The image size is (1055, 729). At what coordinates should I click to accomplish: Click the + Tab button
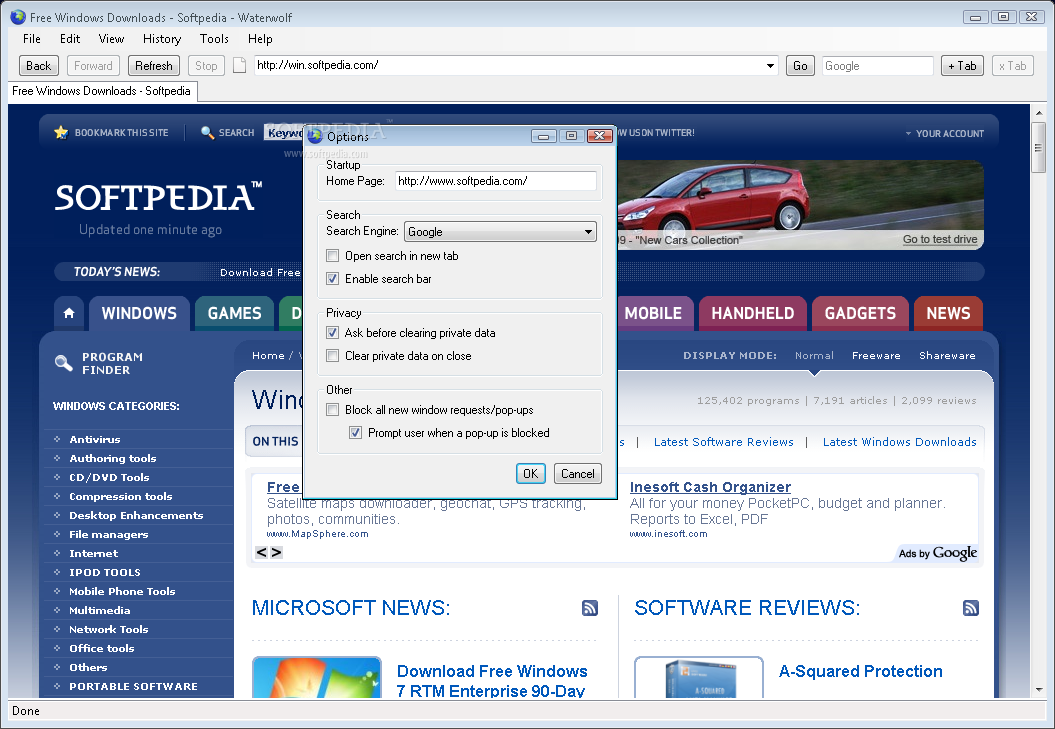[x=962, y=65]
